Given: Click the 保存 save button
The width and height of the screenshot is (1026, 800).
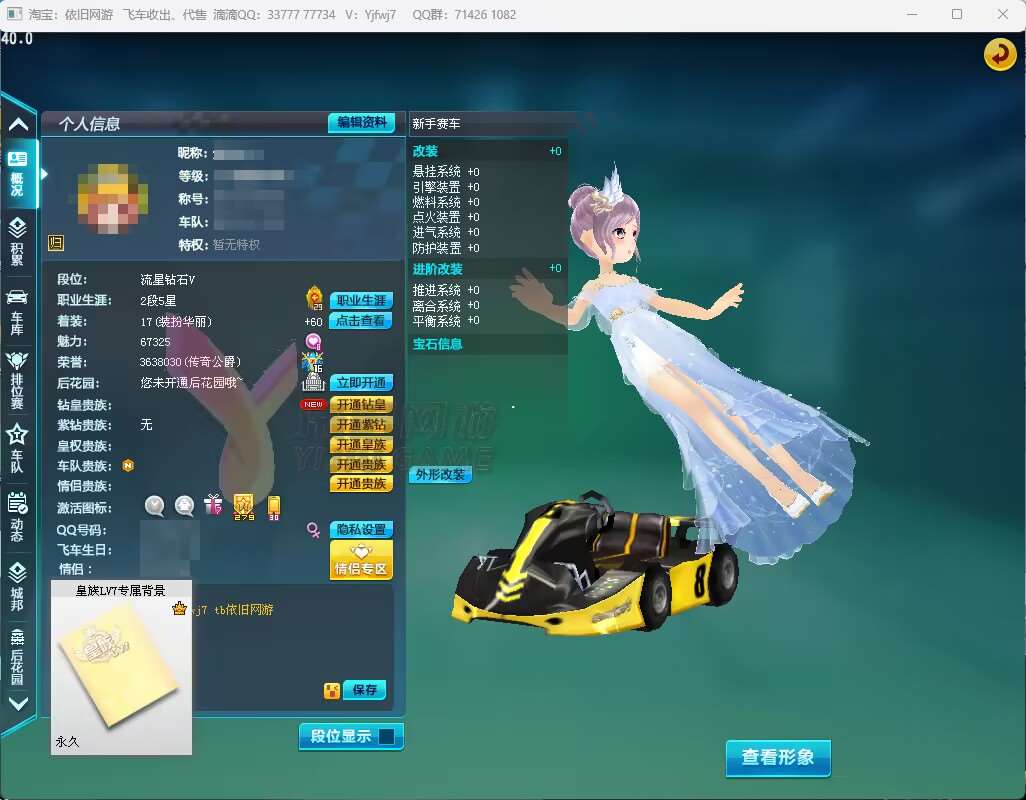Looking at the screenshot, I should pyautogui.click(x=364, y=689).
